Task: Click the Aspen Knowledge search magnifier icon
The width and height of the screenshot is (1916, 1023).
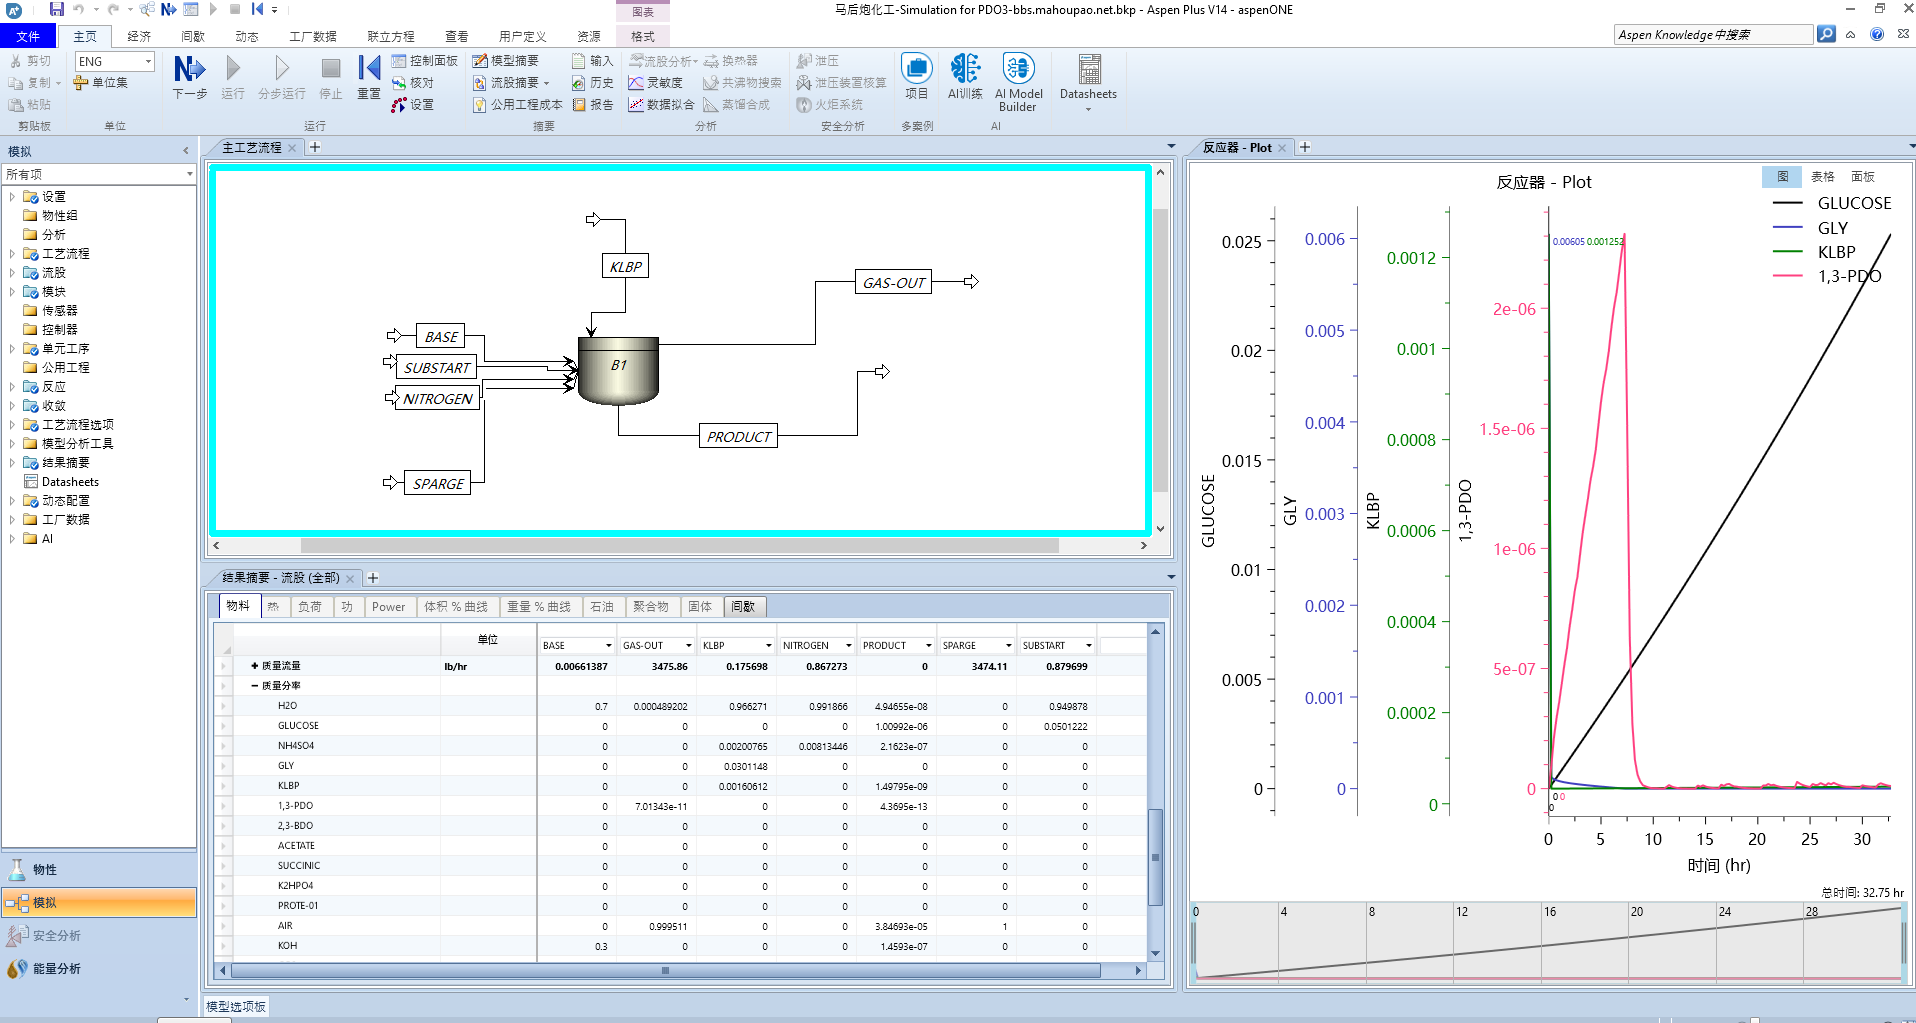Action: coord(1826,34)
